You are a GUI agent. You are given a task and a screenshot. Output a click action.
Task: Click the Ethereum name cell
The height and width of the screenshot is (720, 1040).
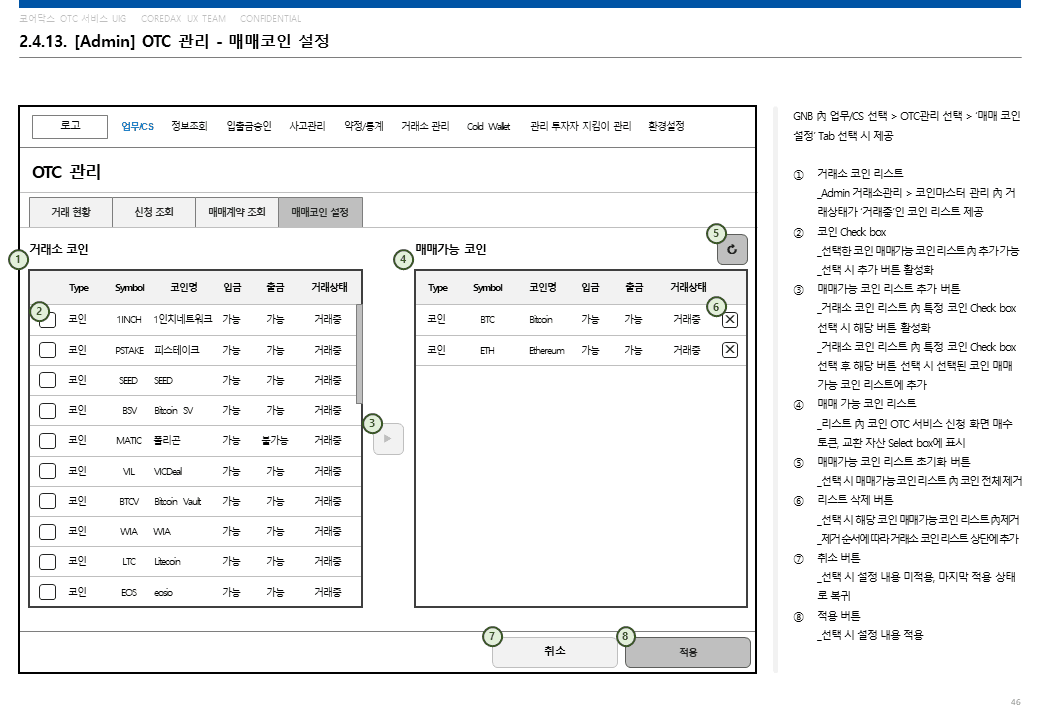547,350
